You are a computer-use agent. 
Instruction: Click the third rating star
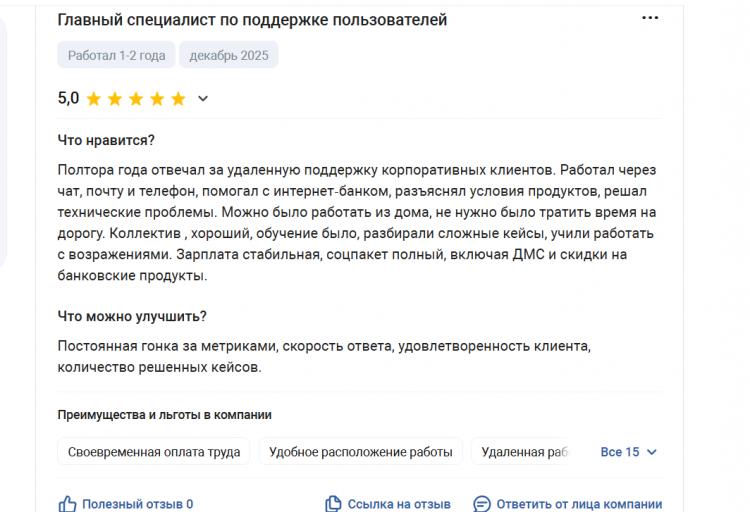pyautogui.click(x=136, y=99)
